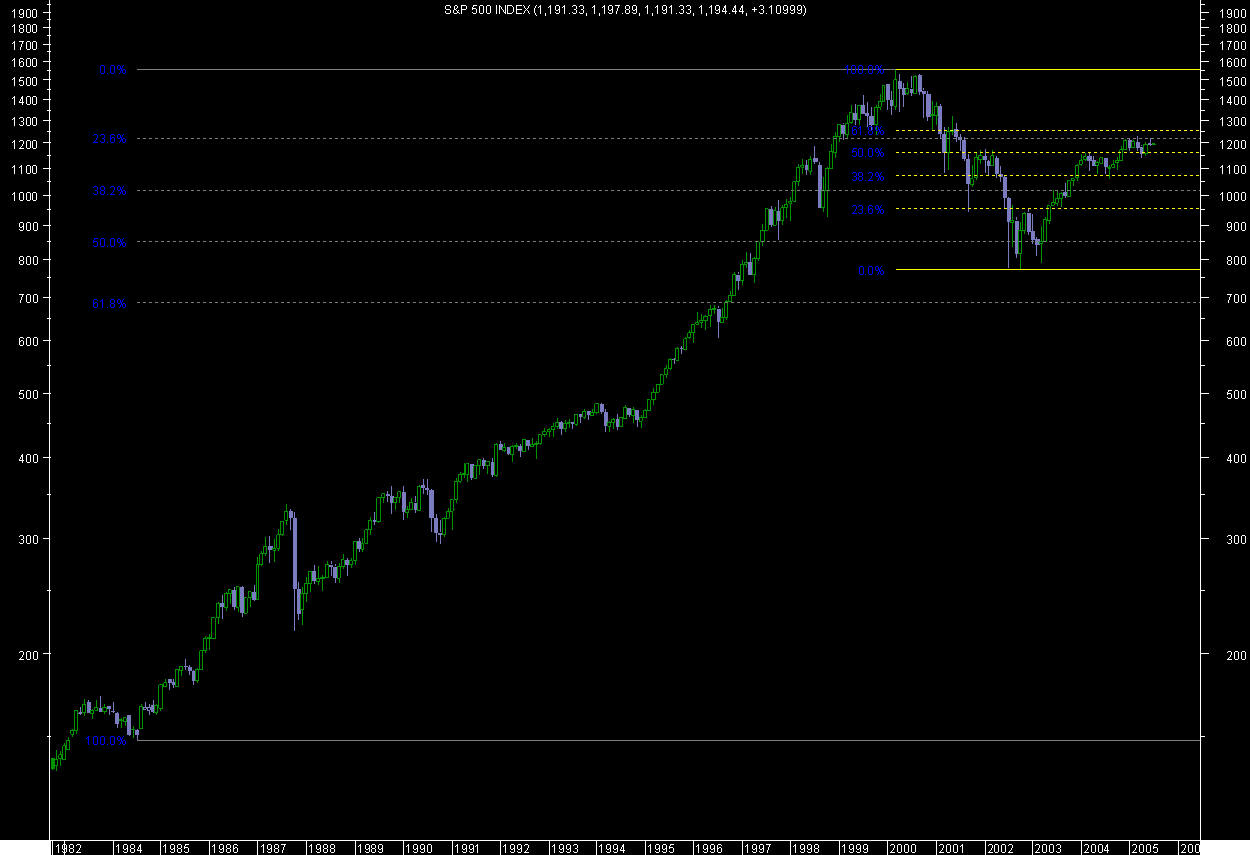Click the 1982 year label on time axis
Screen dimensions: 1250x855
coord(69,848)
